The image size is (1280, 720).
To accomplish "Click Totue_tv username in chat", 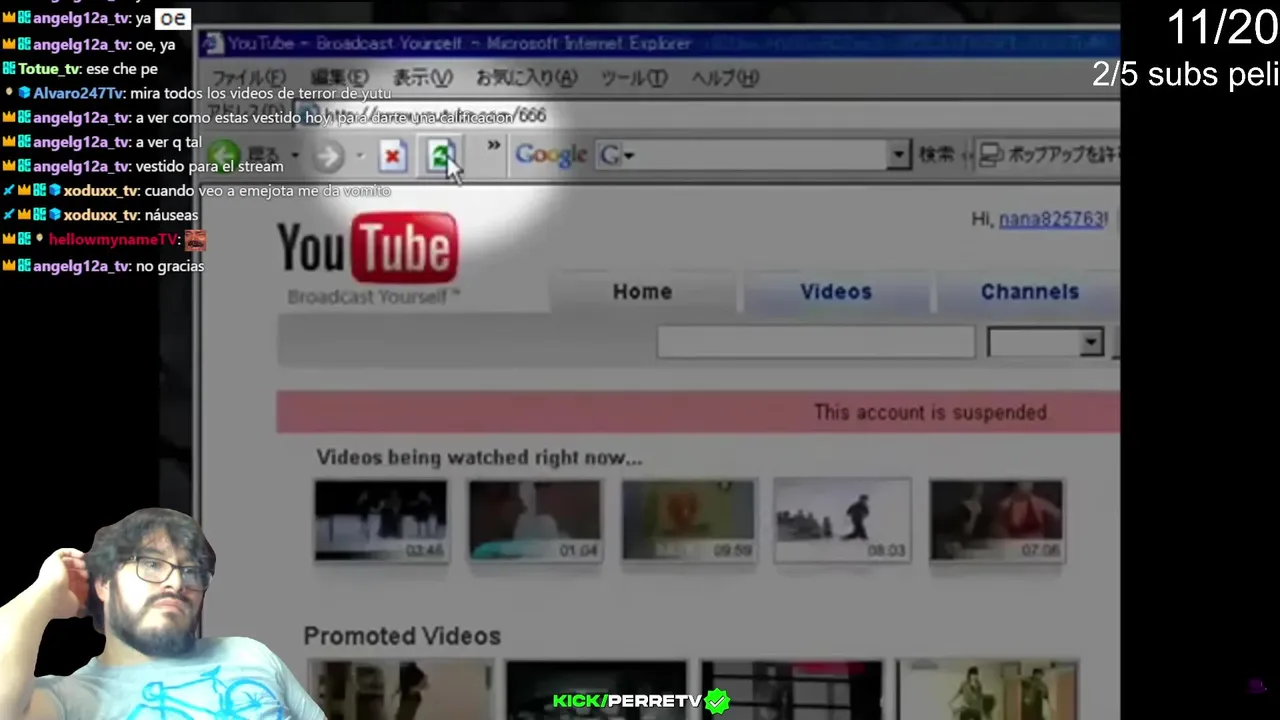I will click(x=50, y=69).
